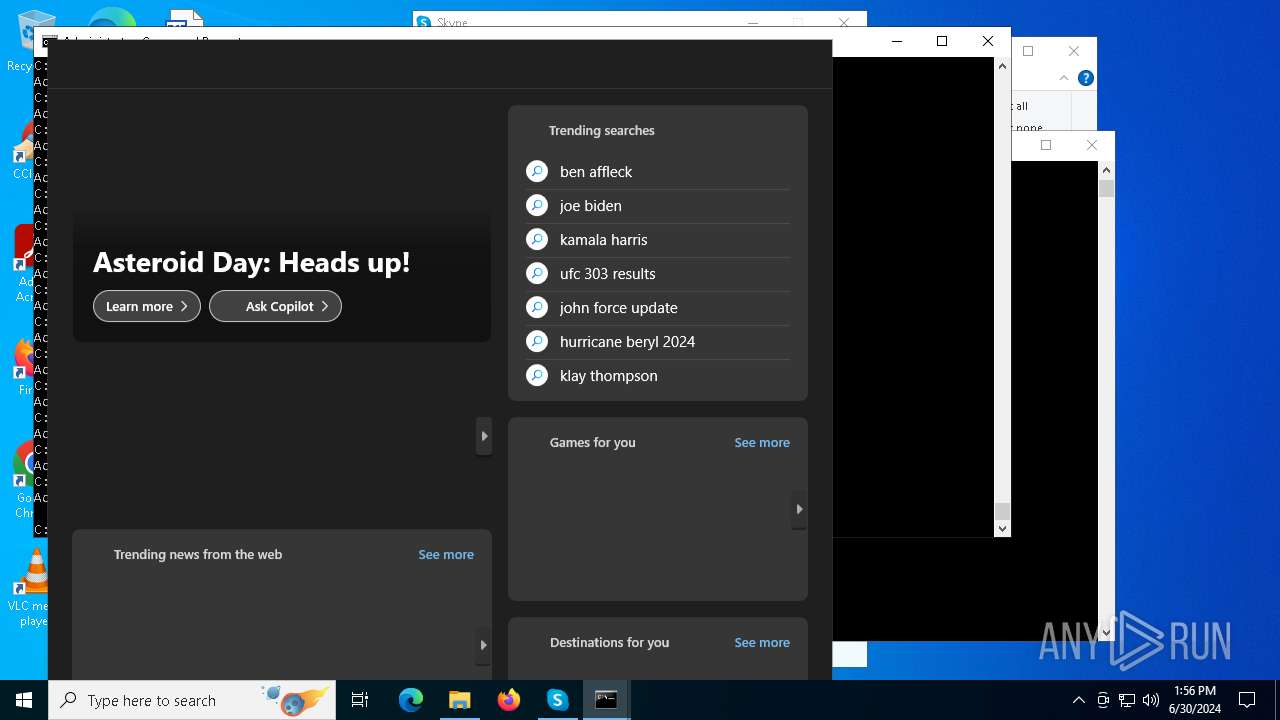The width and height of the screenshot is (1280, 720).
Task: Open the VLC media player desktop shortcut
Action: 33,588
